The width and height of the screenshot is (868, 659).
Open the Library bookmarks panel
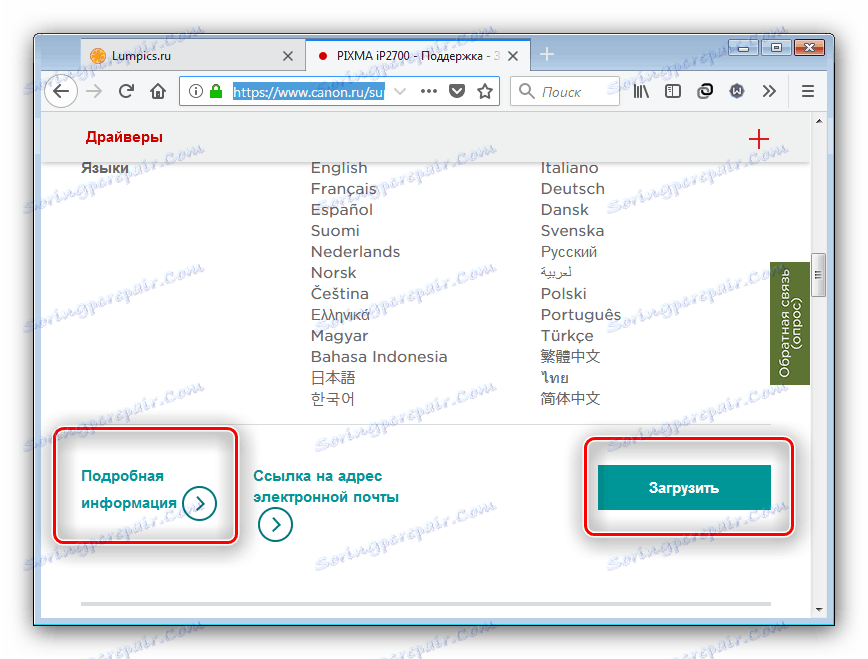tap(641, 91)
